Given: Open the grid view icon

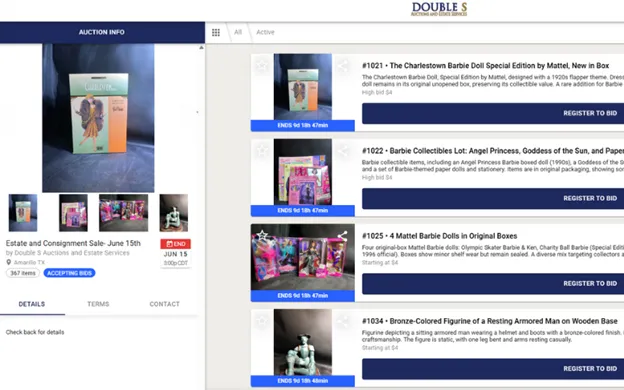Looking at the screenshot, I should 216,33.
